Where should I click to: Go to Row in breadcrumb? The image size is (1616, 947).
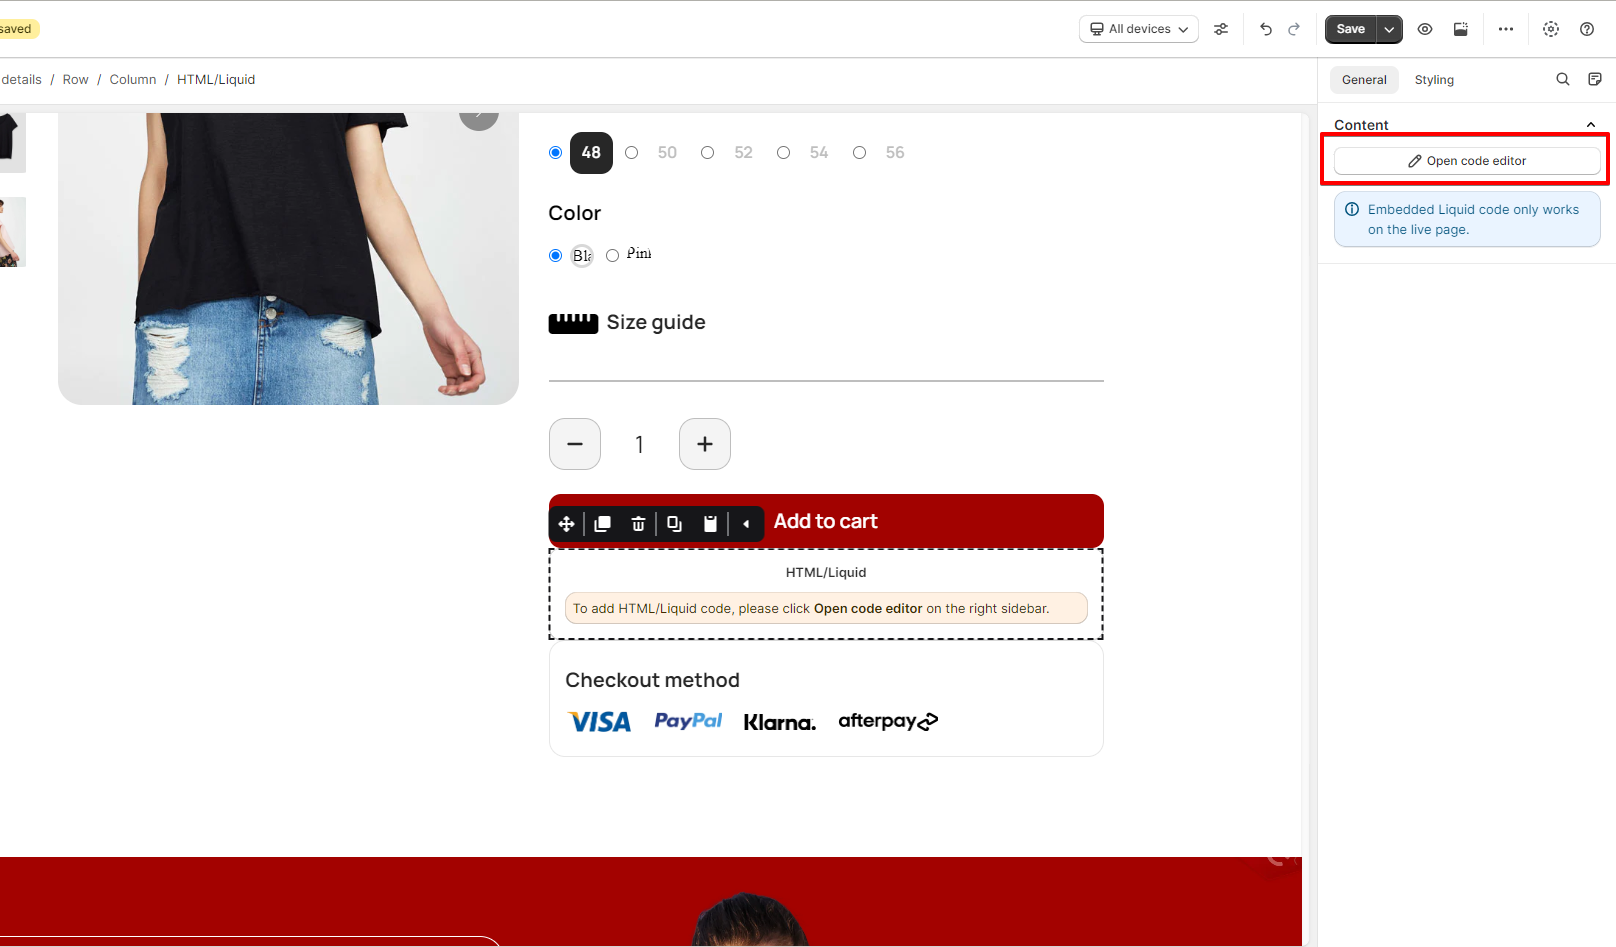tap(75, 80)
